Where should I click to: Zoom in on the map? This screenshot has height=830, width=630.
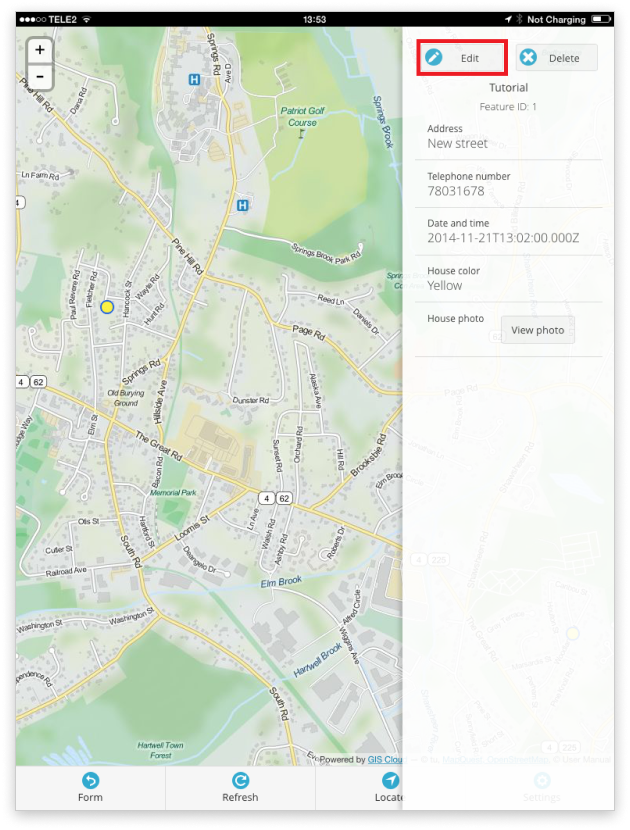[40, 51]
